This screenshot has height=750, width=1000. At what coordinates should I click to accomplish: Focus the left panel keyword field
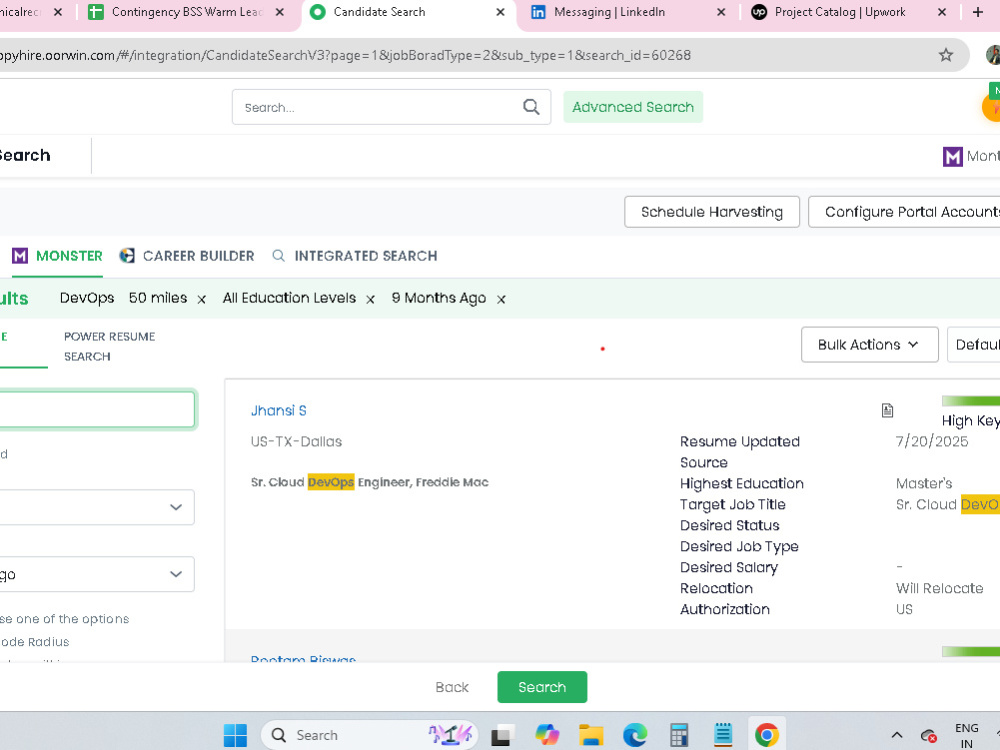coord(97,409)
